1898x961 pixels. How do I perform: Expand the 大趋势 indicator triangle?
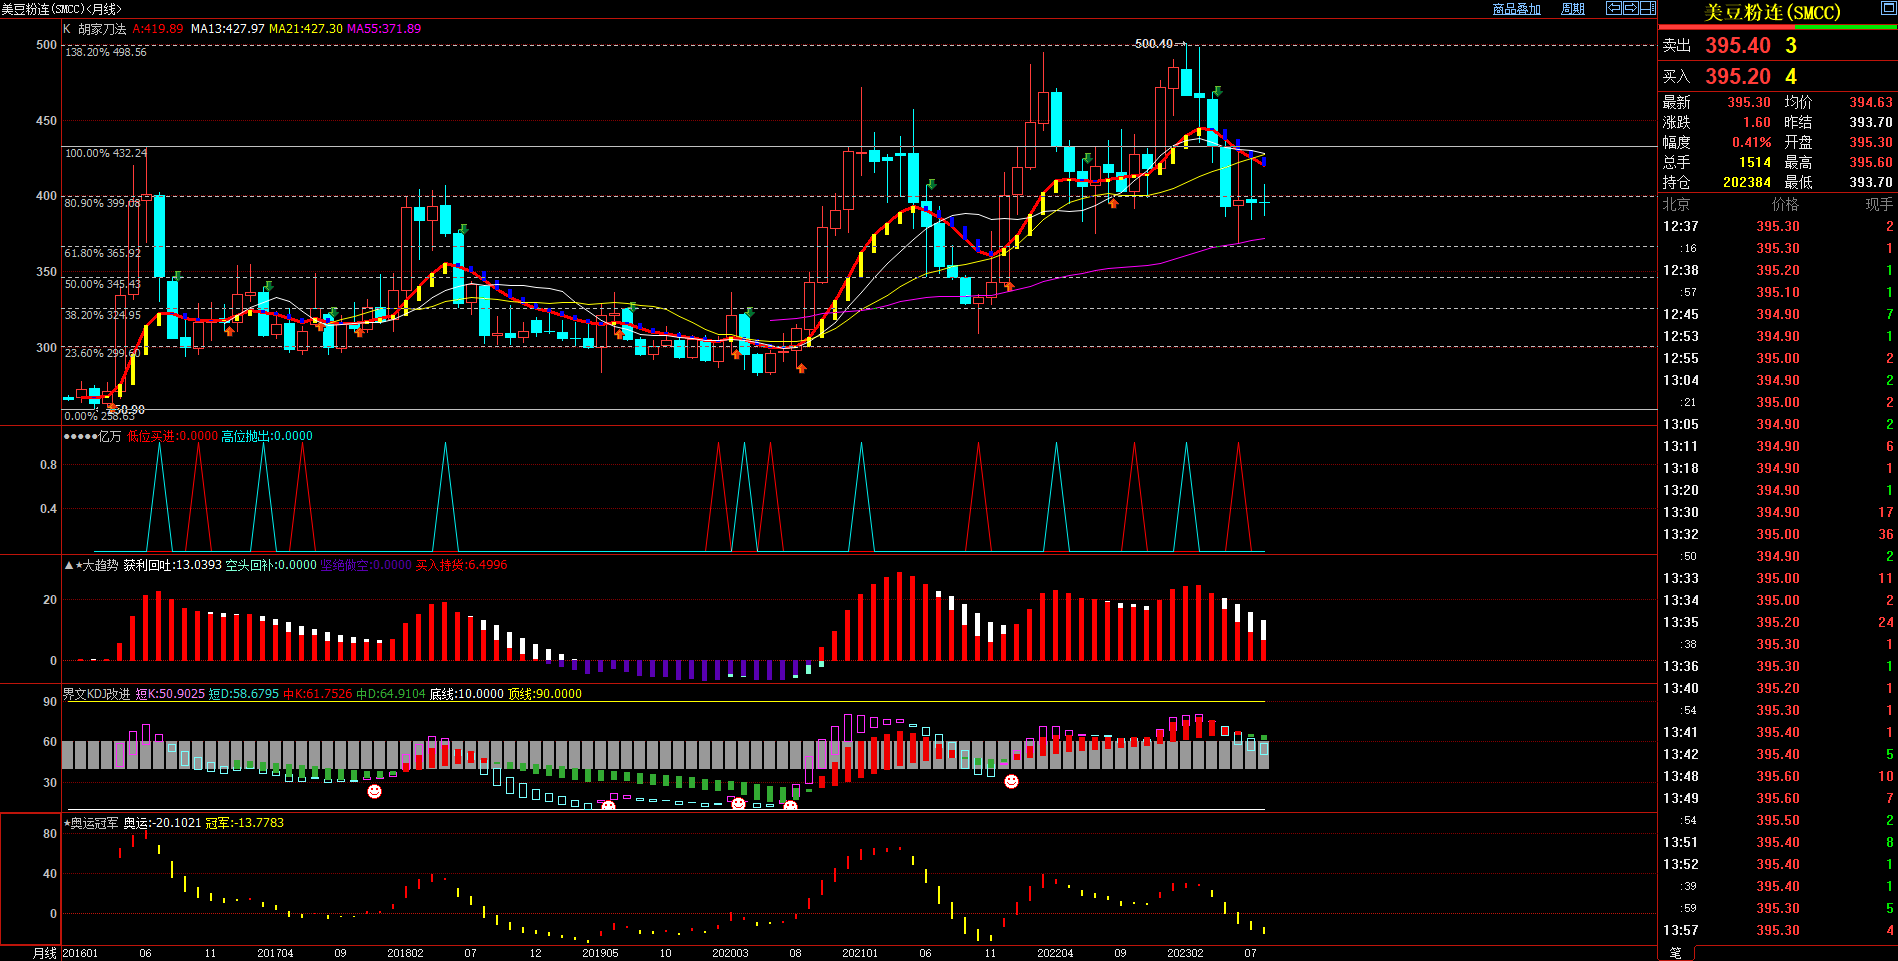(69, 565)
